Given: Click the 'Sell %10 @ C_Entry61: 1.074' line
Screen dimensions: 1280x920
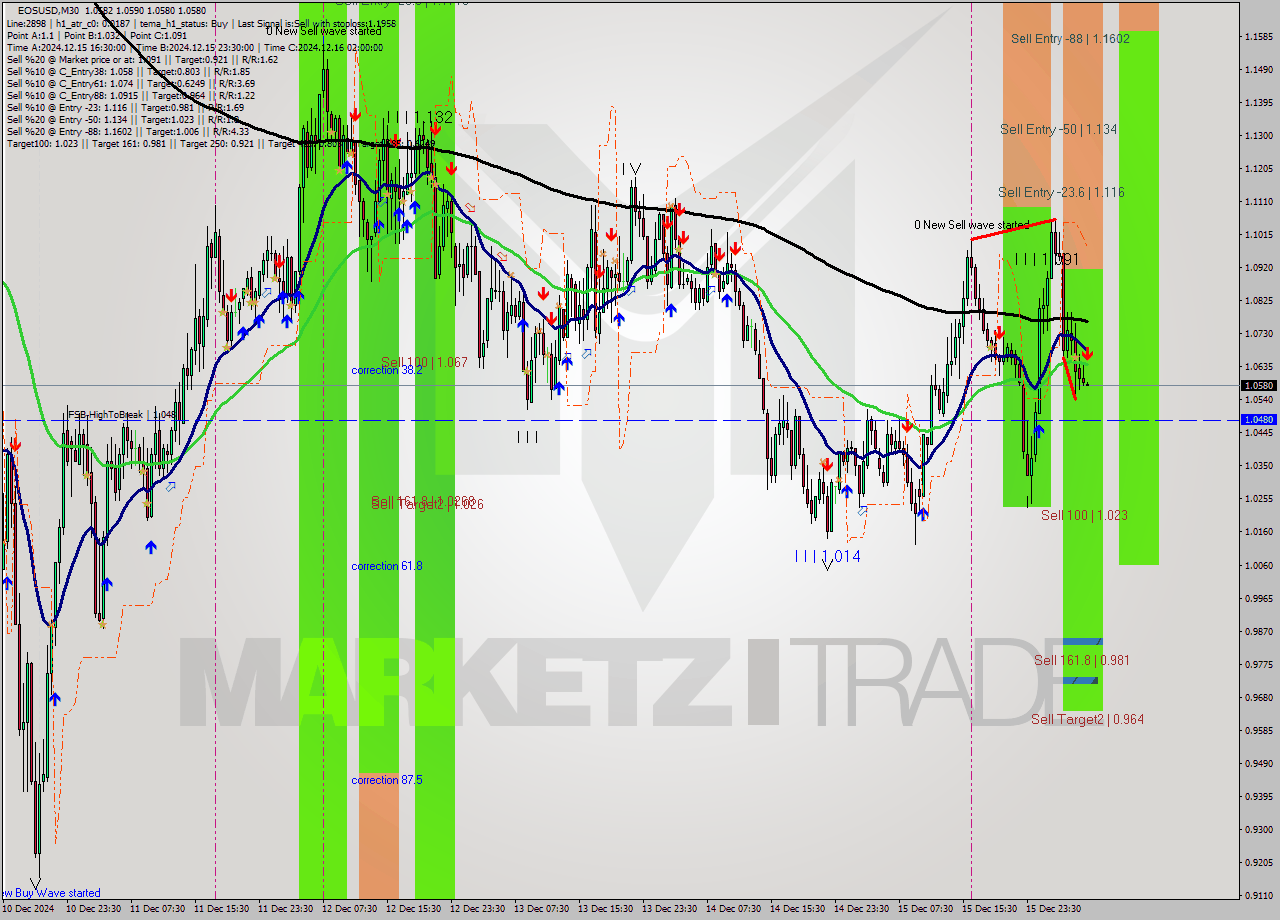Looking at the screenshot, I should point(131,83).
